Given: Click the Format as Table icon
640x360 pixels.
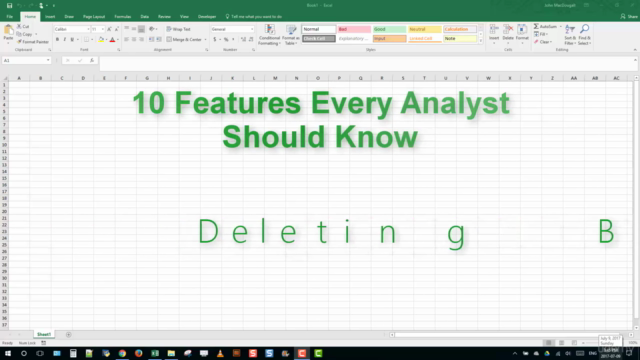Looking at the screenshot, I should pos(291,29).
